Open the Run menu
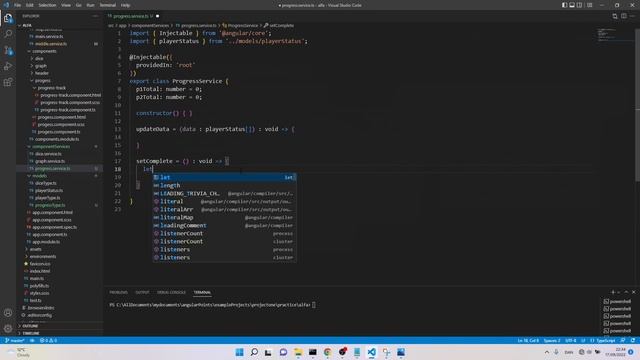 [x=91, y=5]
